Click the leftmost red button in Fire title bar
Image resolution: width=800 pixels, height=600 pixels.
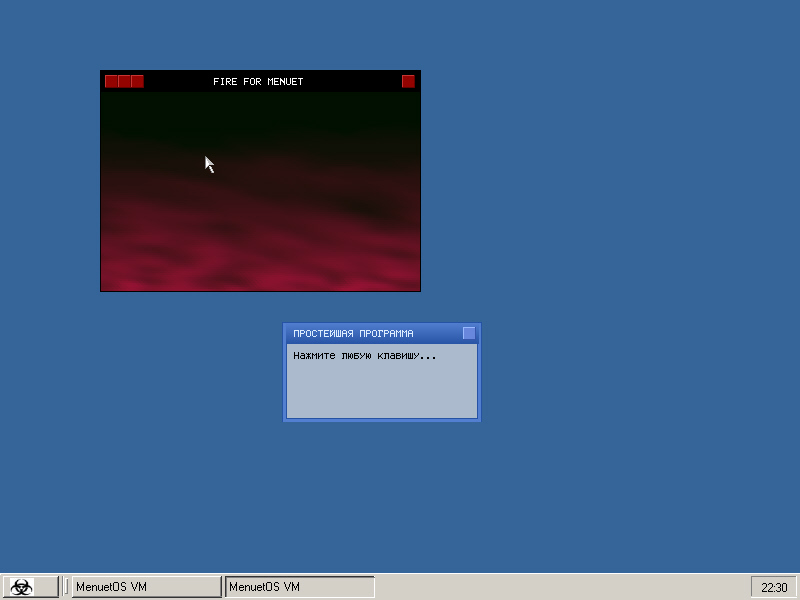coord(111,81)
